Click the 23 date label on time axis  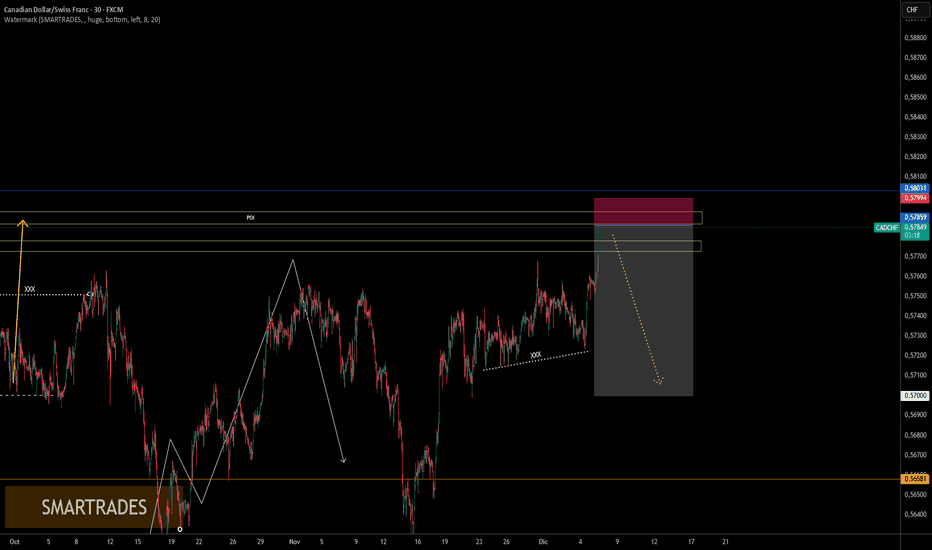coord(479,542)
